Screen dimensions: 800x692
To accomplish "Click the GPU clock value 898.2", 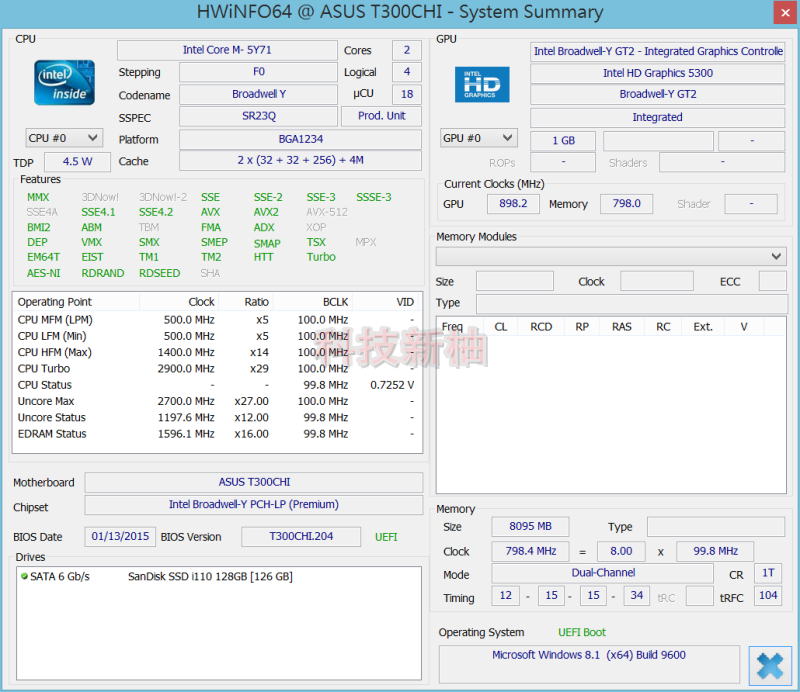I will [x=513, y=204].
